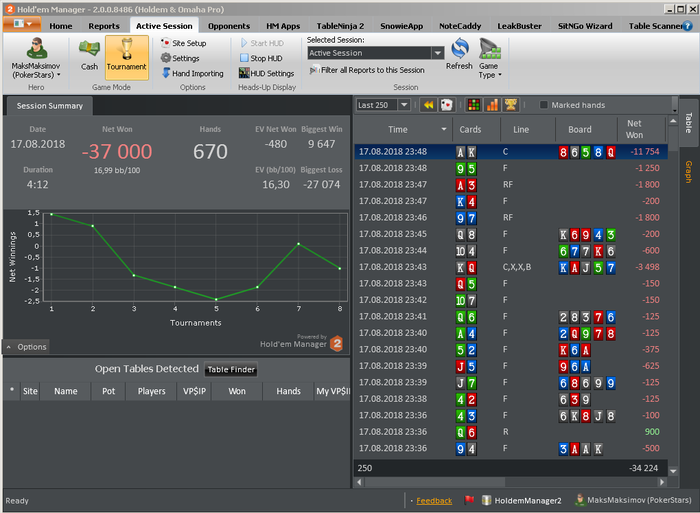
Task: Click scroll up arrow of hands table
Action: point(673,121)
